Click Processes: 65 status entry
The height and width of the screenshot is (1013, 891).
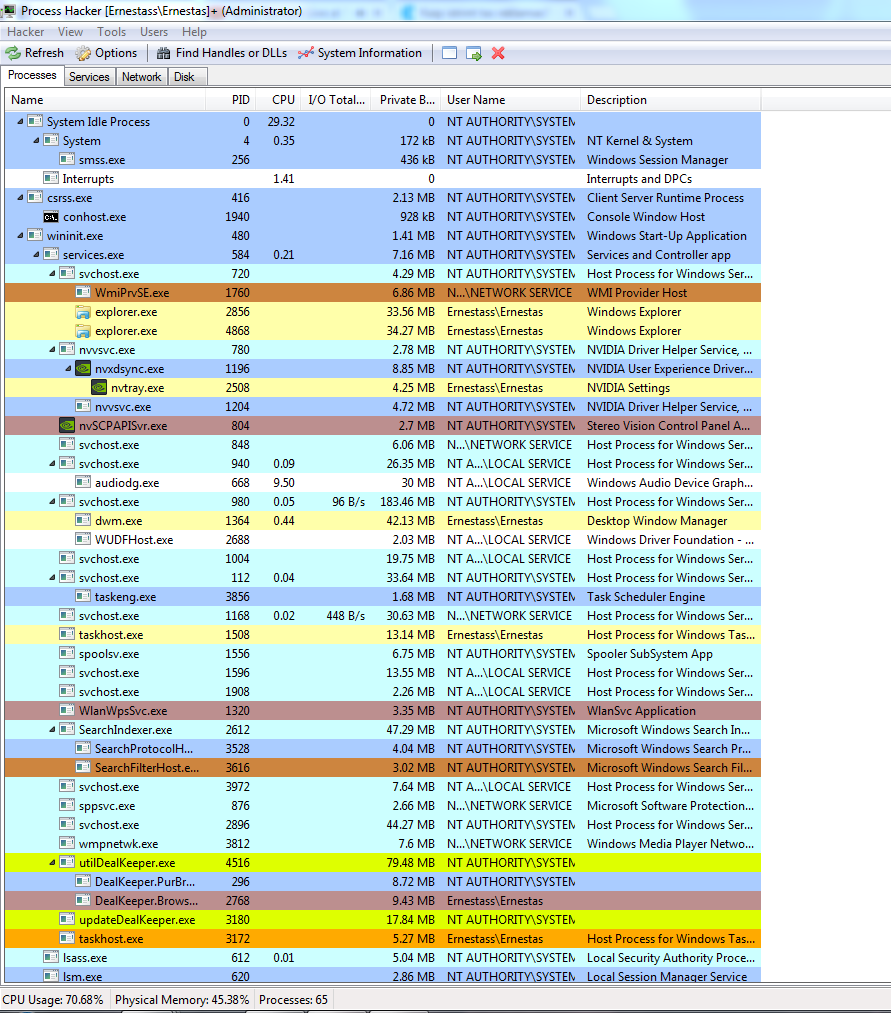point(293,999)
